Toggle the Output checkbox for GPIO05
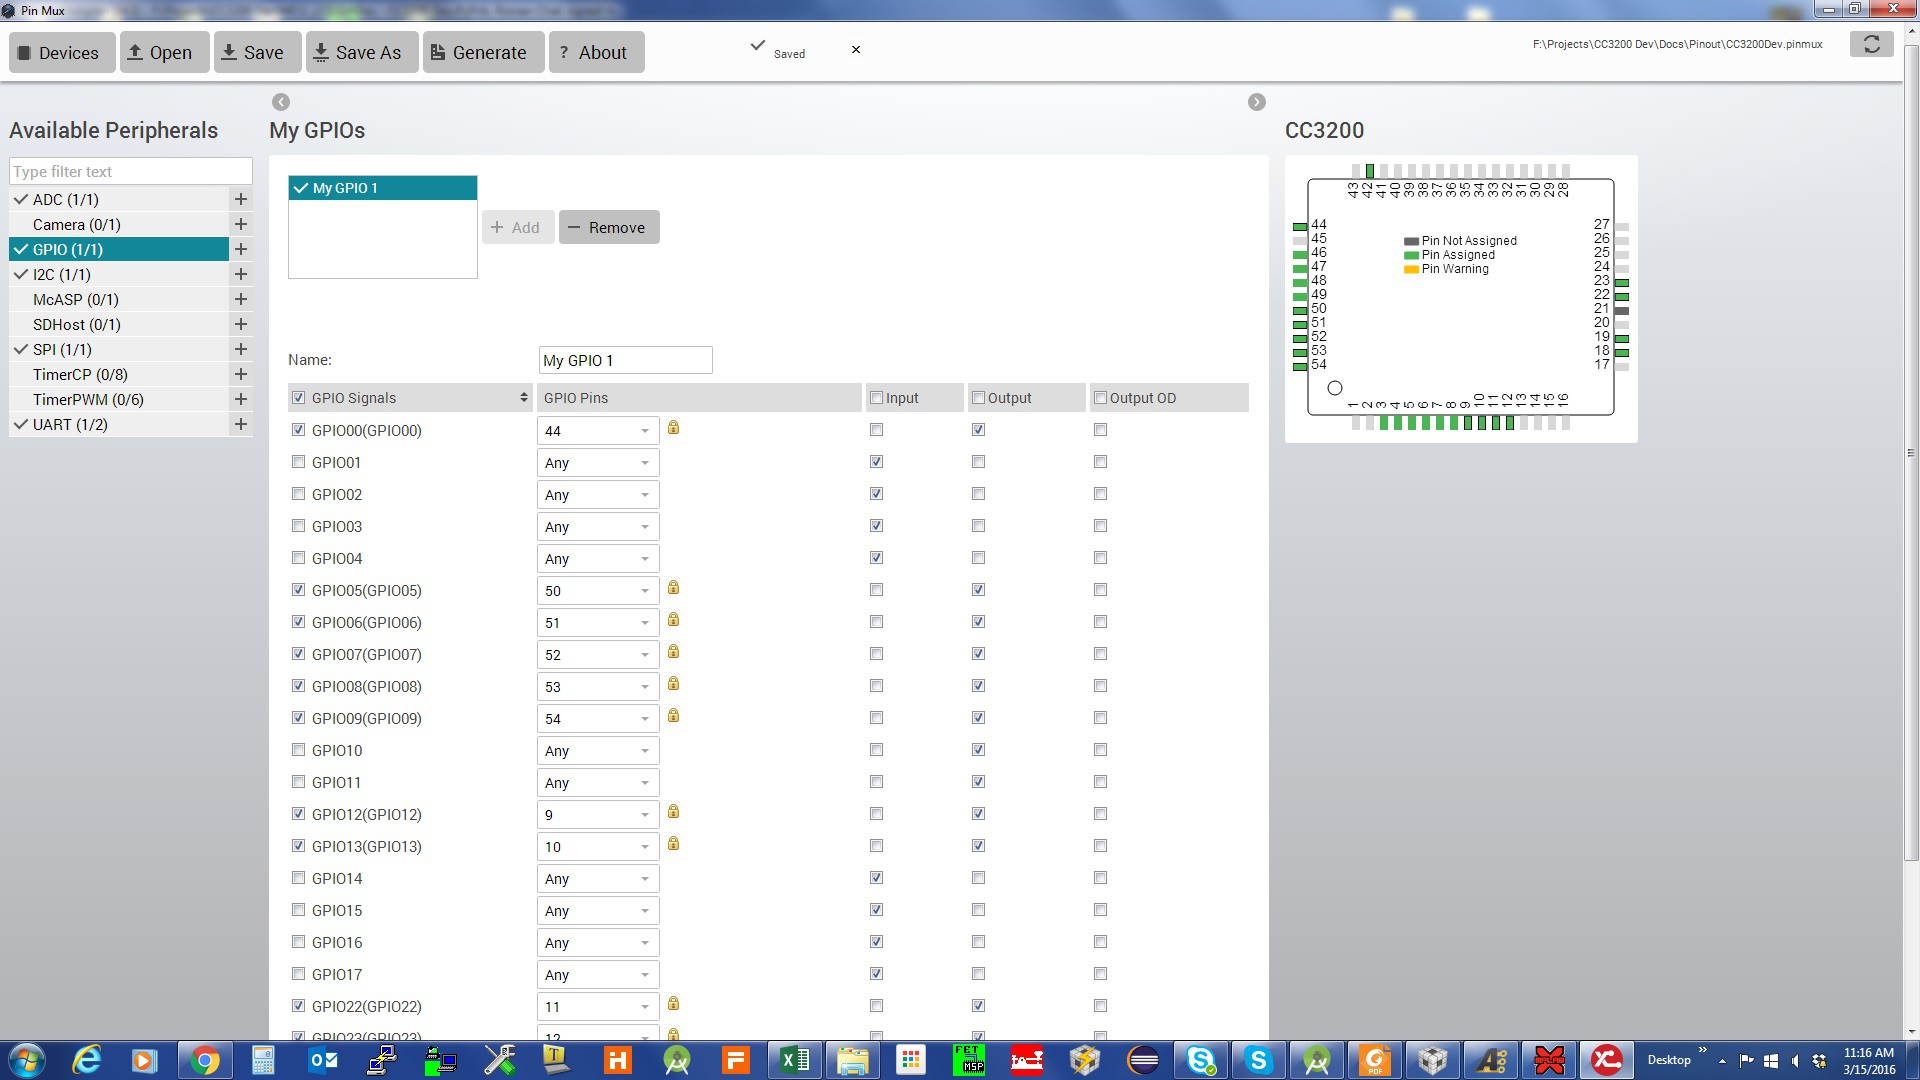The image size is (1920, 1080). point(979,590)
